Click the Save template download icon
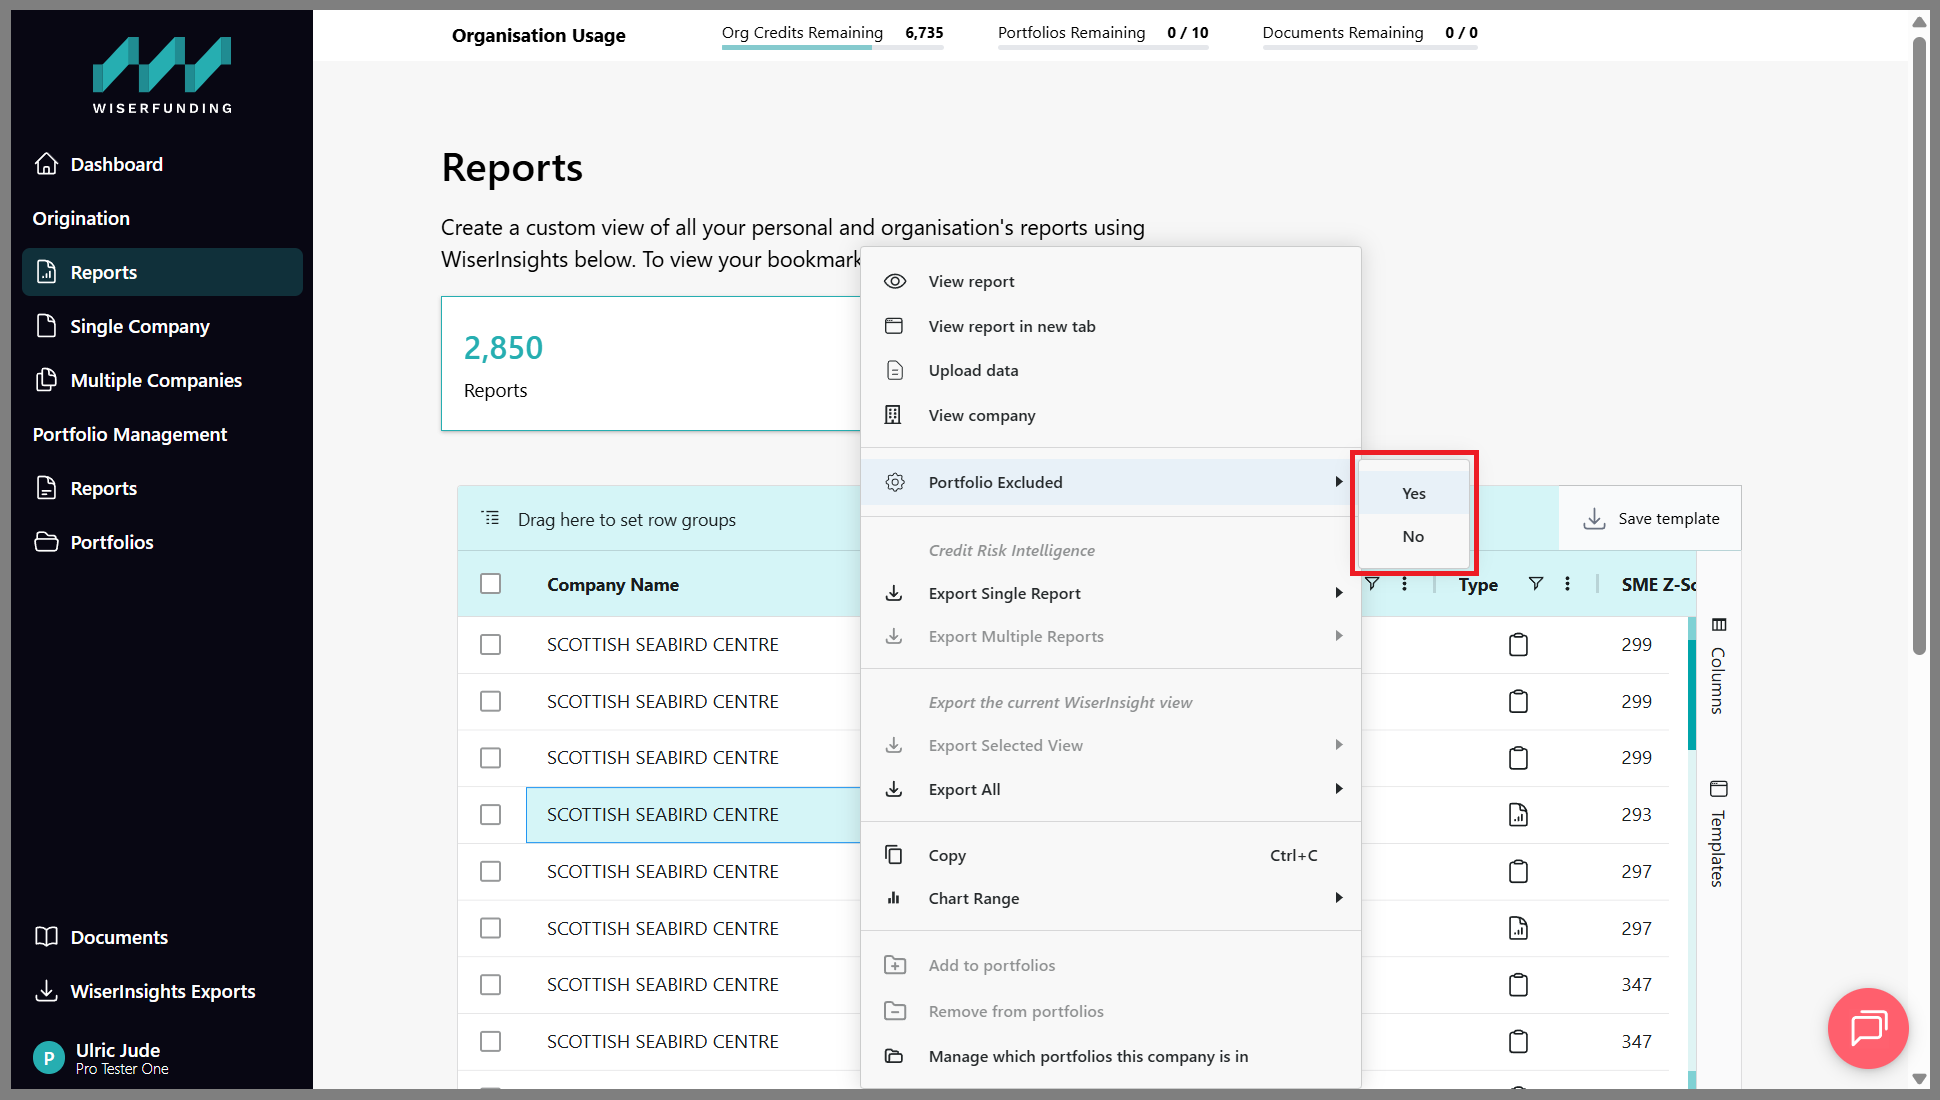The width and height of the screenshot is (1940, 1100). point(1594,519)
